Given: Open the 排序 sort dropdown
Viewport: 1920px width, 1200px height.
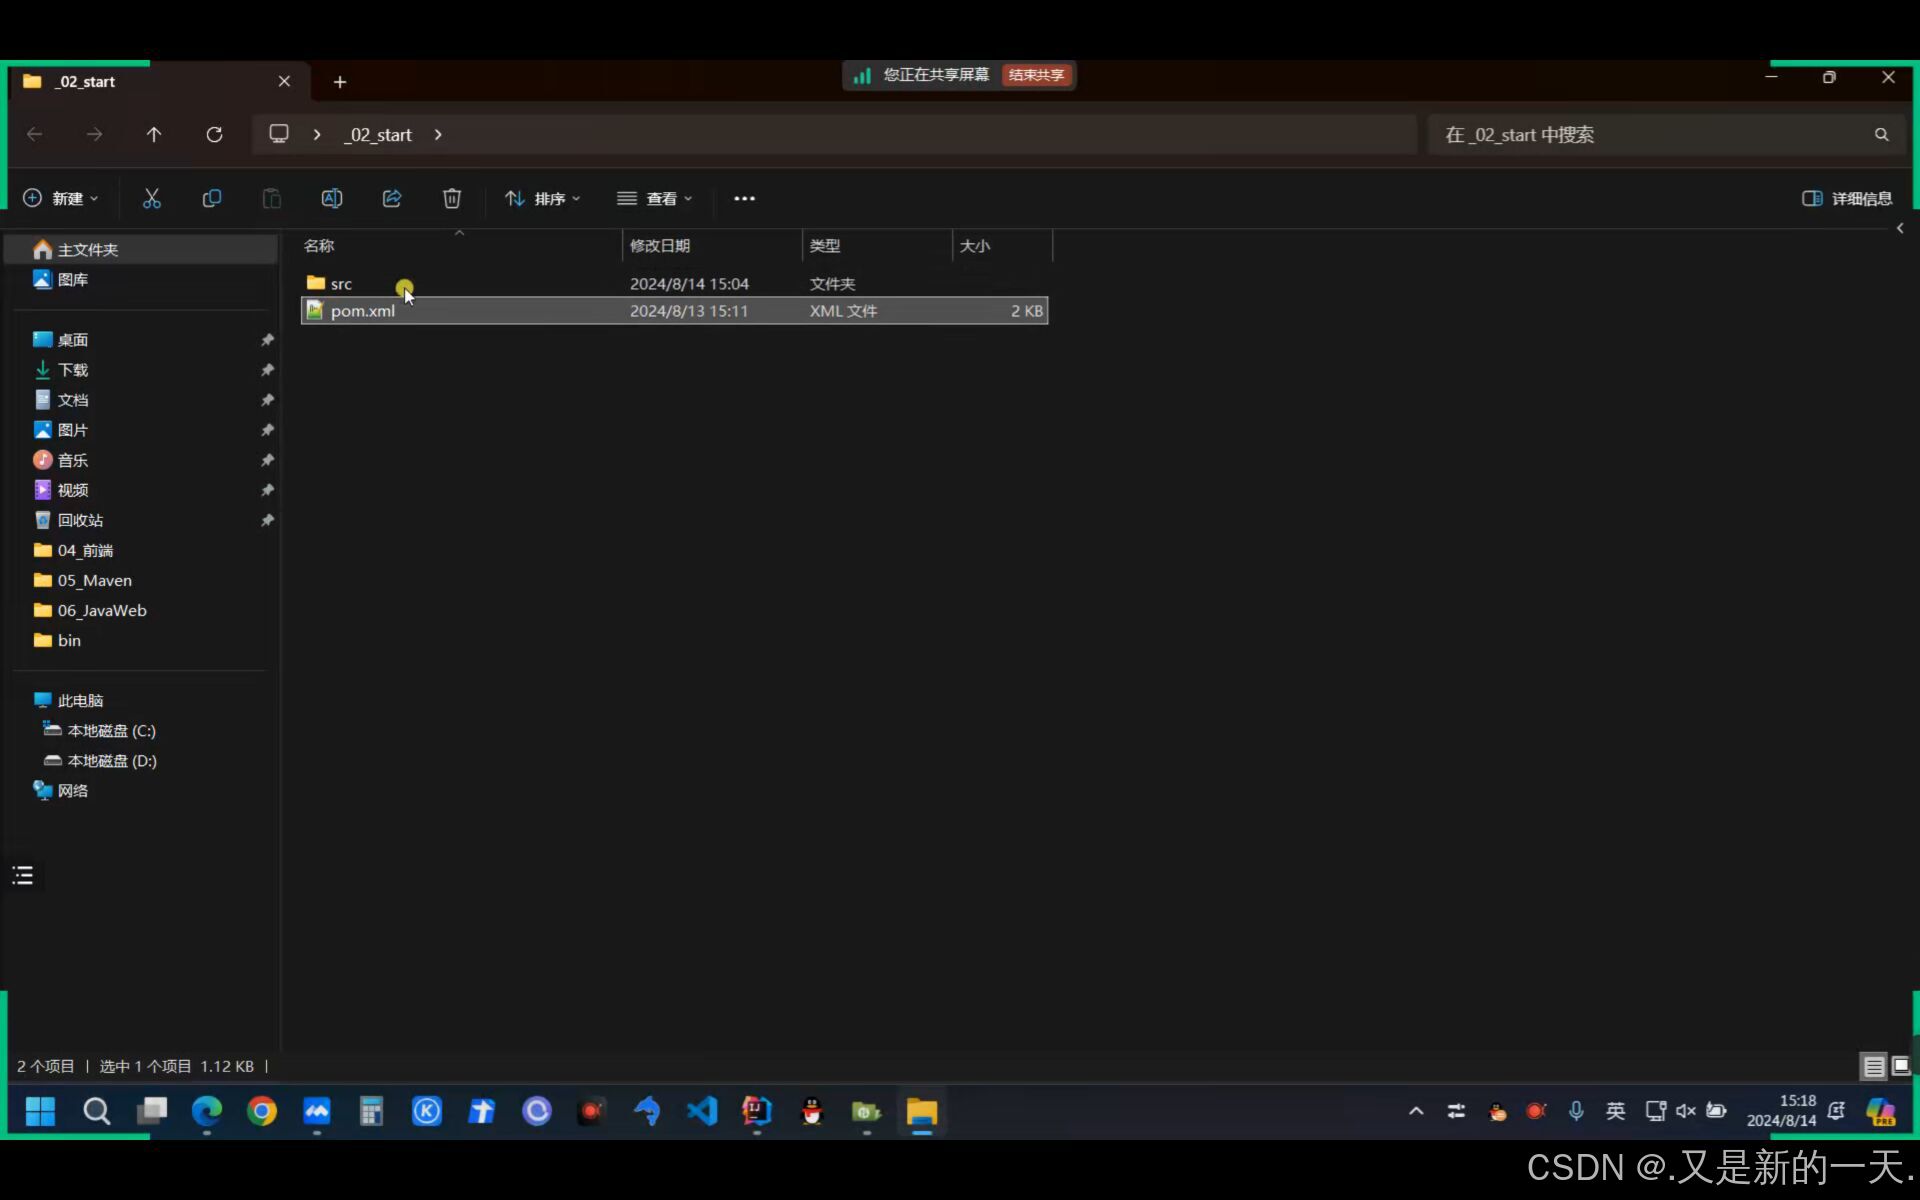Looking at the screenshot, I should (543, 199).
